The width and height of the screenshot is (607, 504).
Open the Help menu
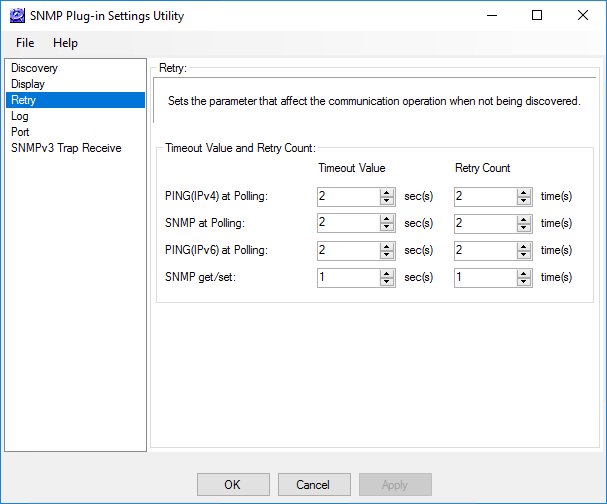[65, 43]
